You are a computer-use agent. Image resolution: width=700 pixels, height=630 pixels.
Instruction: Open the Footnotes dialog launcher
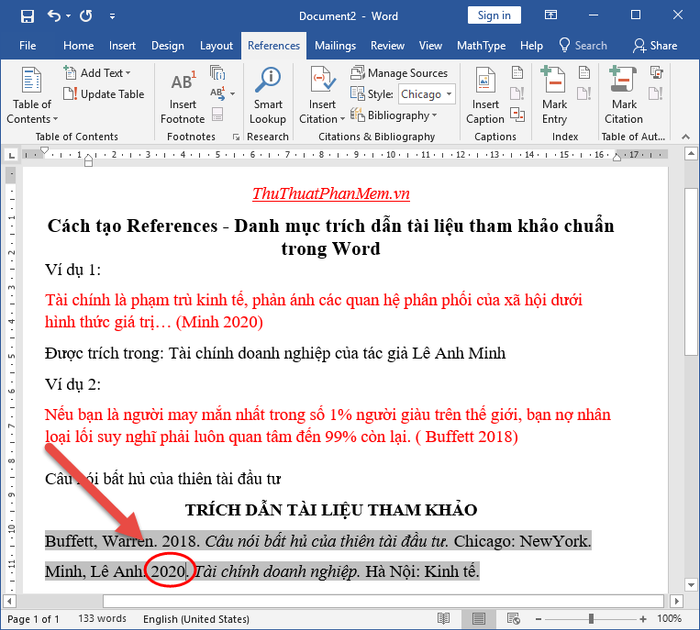click(236, 137)
